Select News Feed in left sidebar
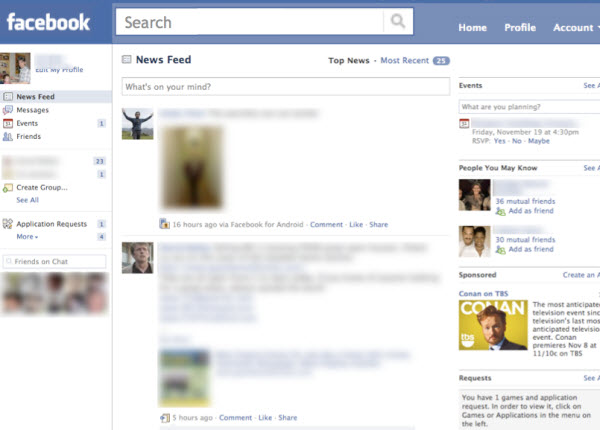The image size is (600, 430). coord(56,97)
